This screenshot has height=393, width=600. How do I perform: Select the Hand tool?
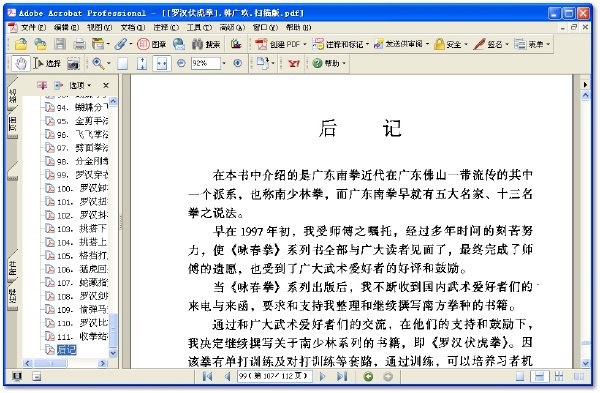pyautogui.click(x=21, y=64)
